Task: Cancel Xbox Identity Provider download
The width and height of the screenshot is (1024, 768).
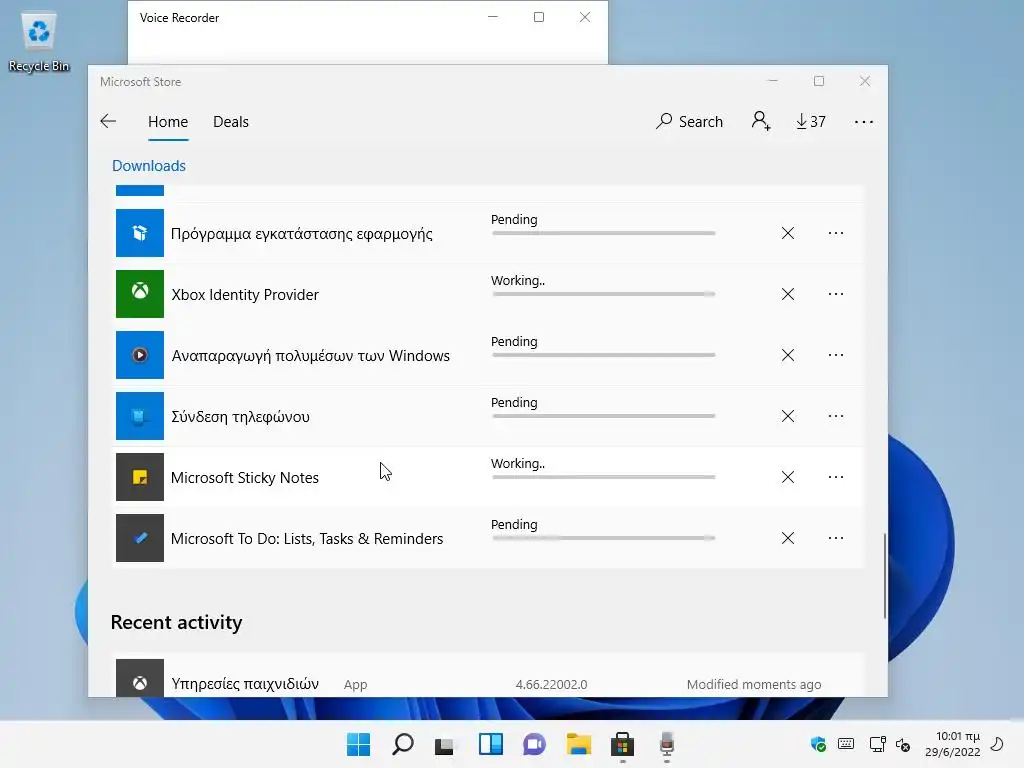Action: tap(788, 294)
